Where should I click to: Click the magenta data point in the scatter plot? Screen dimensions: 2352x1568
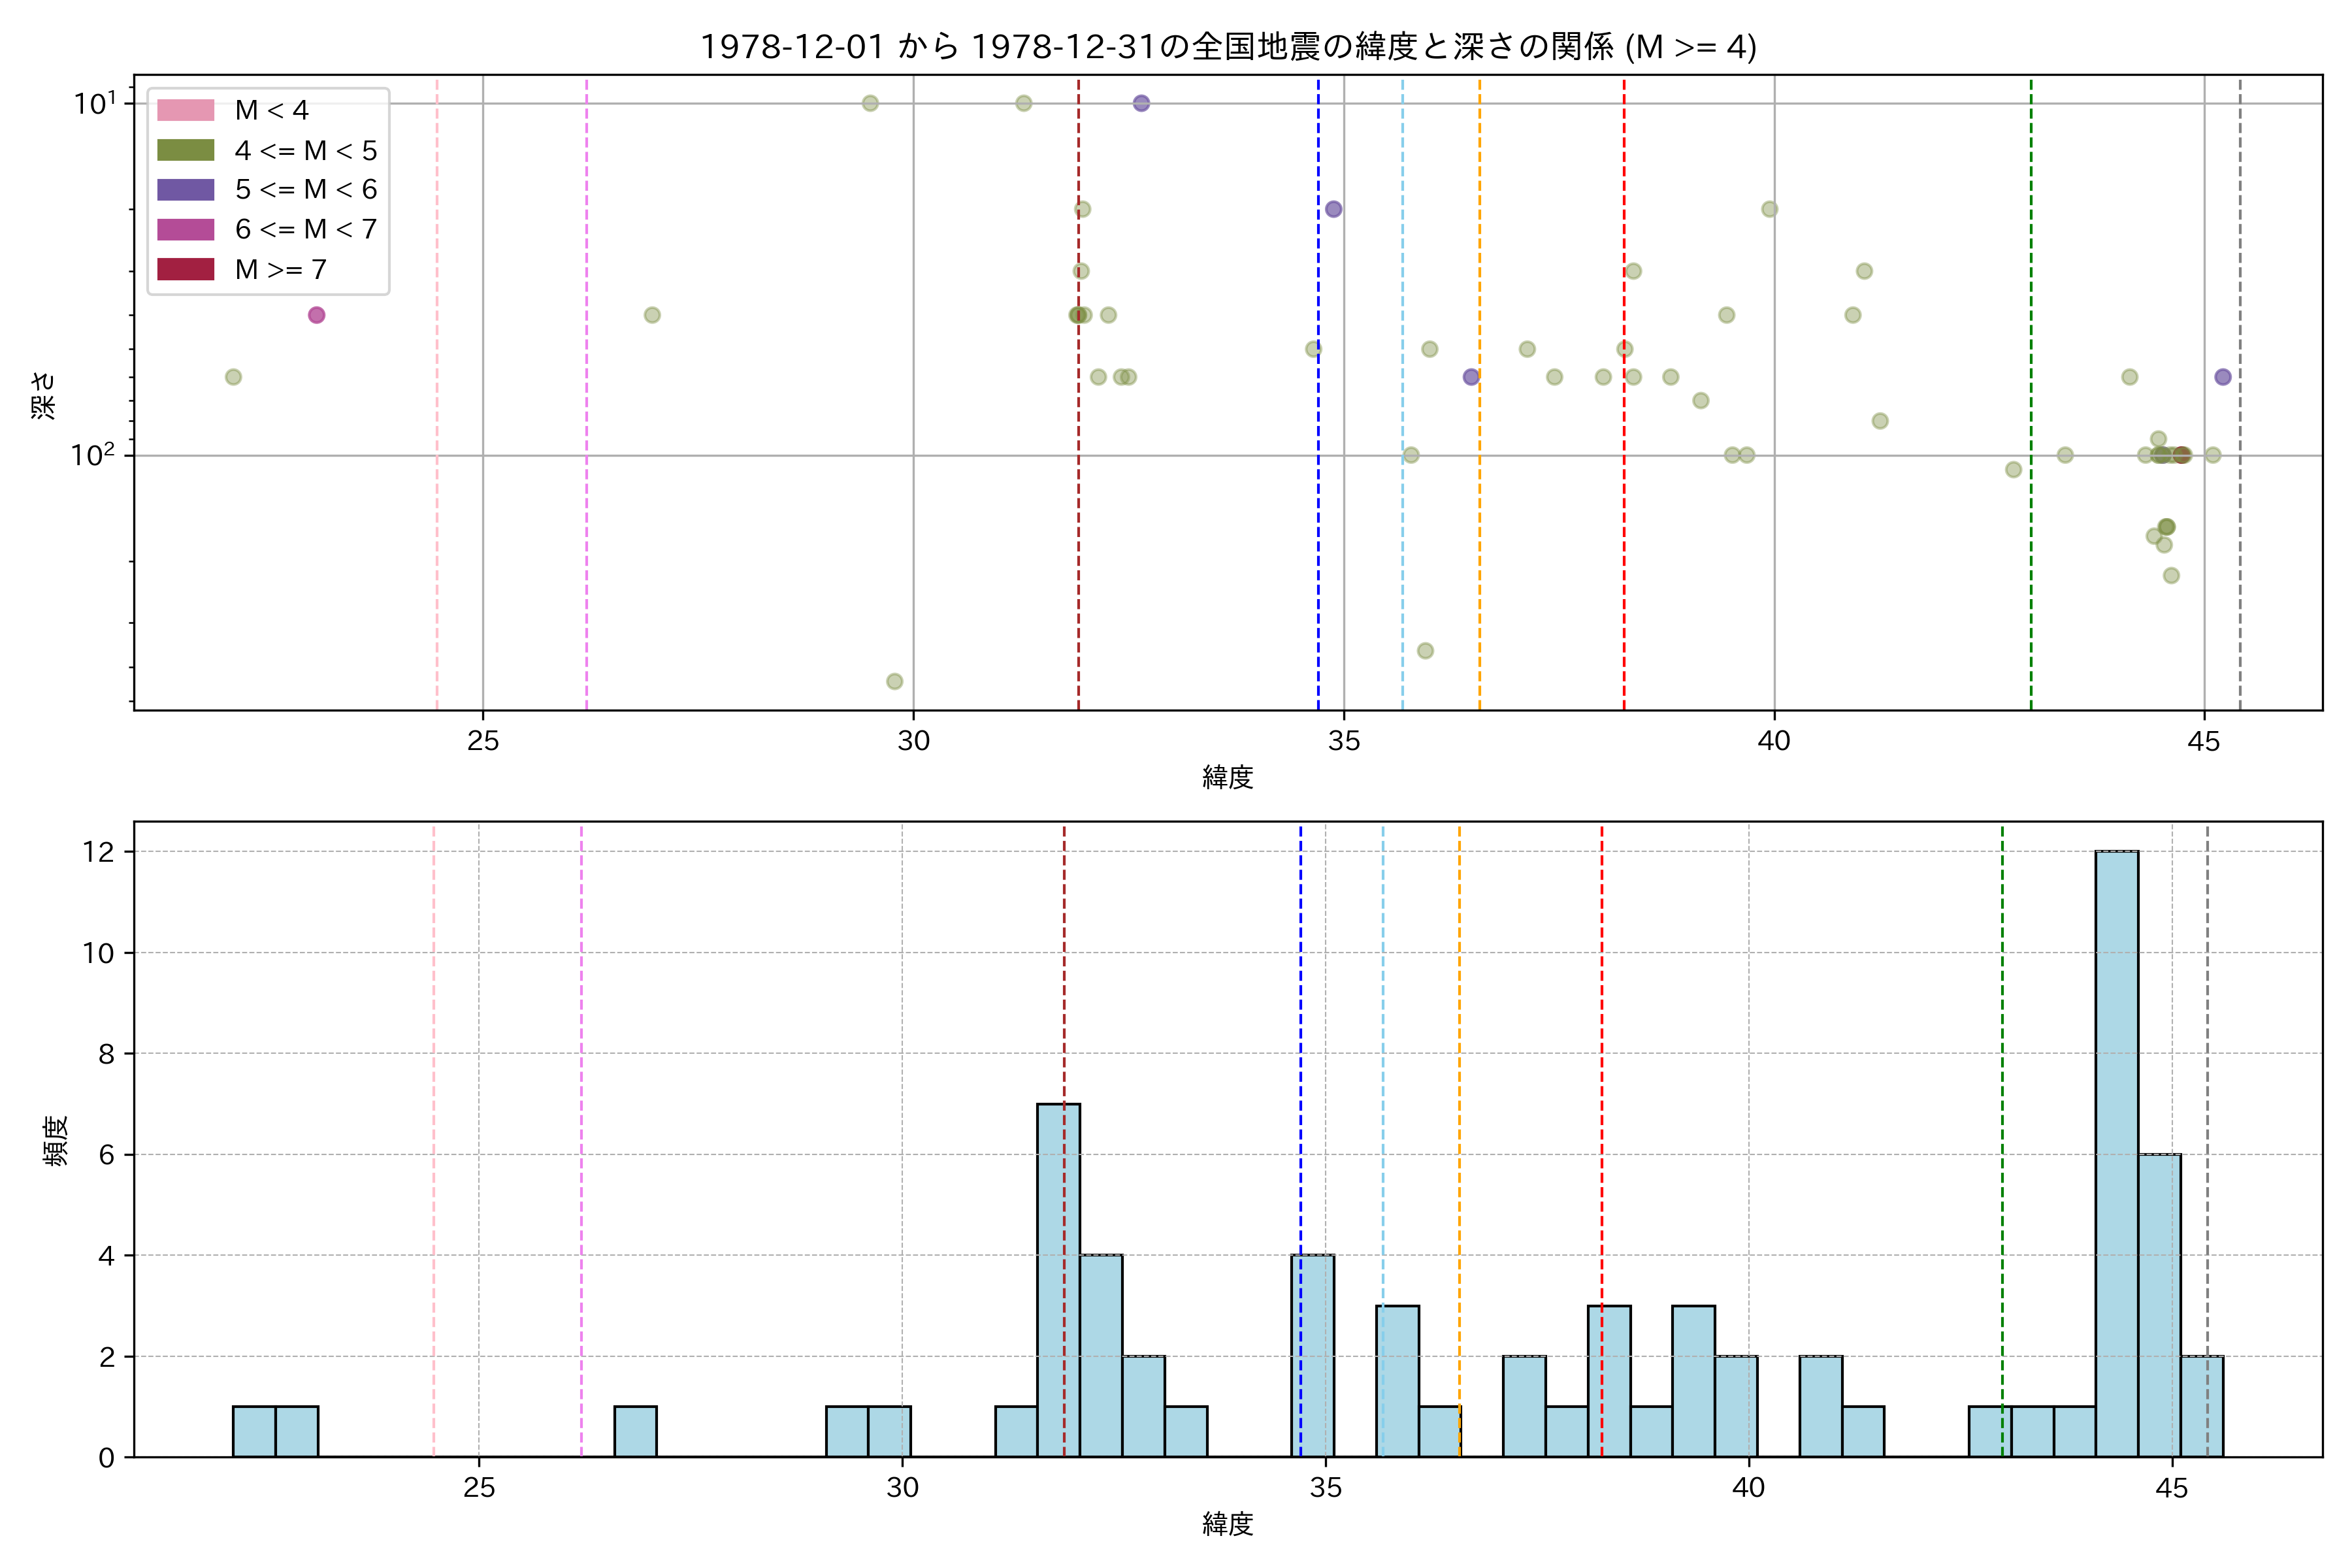click(316, 315)
